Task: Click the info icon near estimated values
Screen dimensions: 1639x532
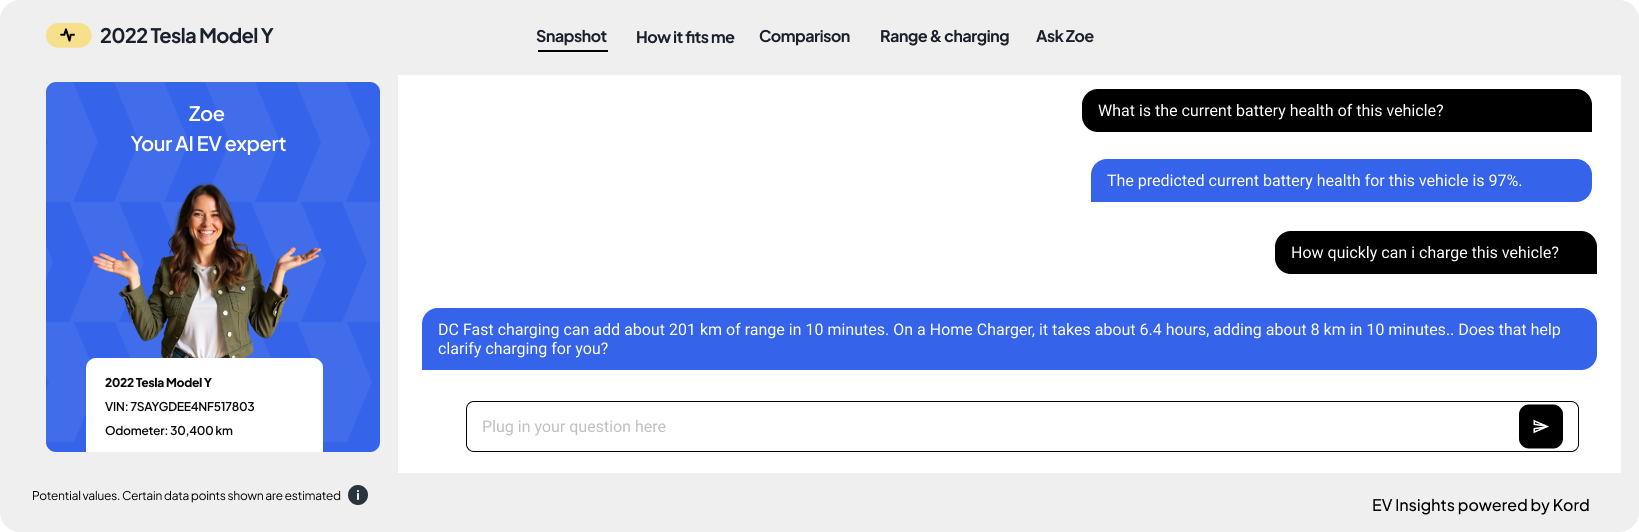Action: [358, 495]
